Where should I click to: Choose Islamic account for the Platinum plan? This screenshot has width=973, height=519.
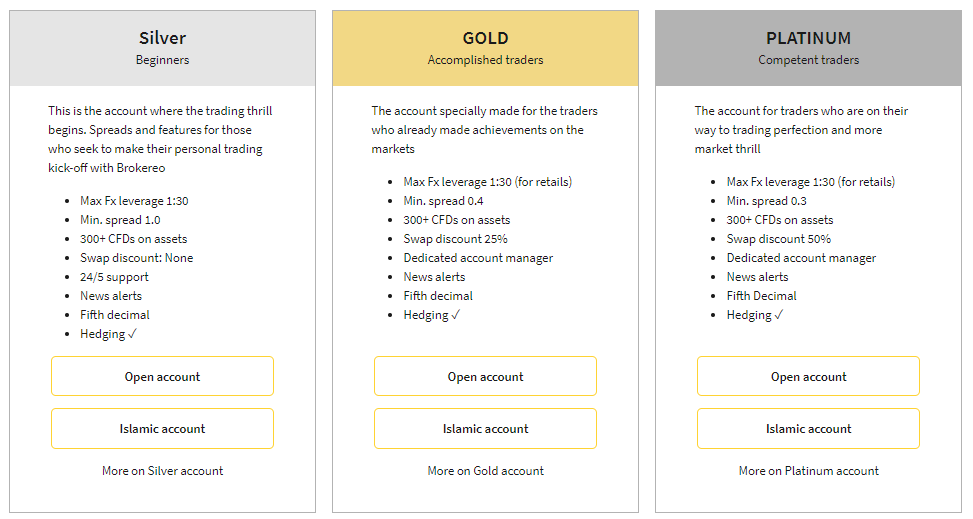[x=808, y=429]
